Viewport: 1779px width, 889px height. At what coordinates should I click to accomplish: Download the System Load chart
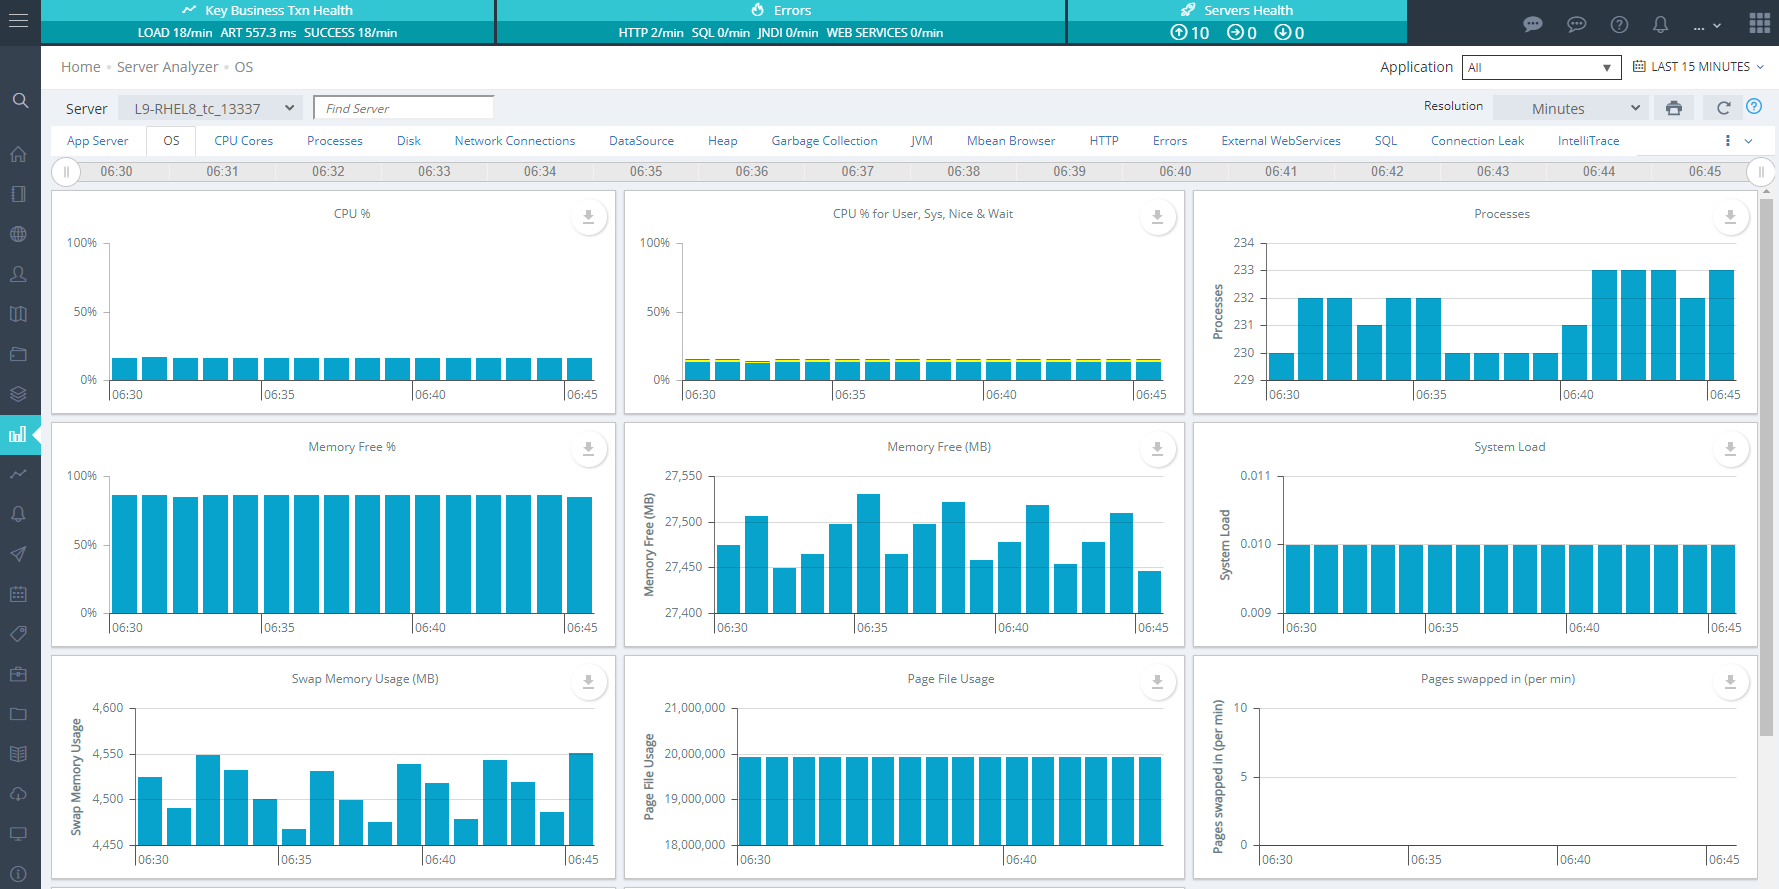tap(1730, 450)
